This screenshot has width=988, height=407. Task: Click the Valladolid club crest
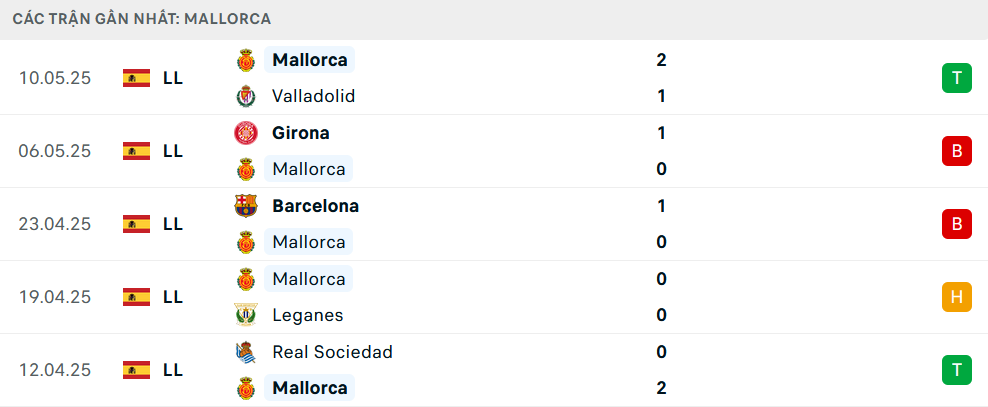pyautogui.click(x=246, y=96)
